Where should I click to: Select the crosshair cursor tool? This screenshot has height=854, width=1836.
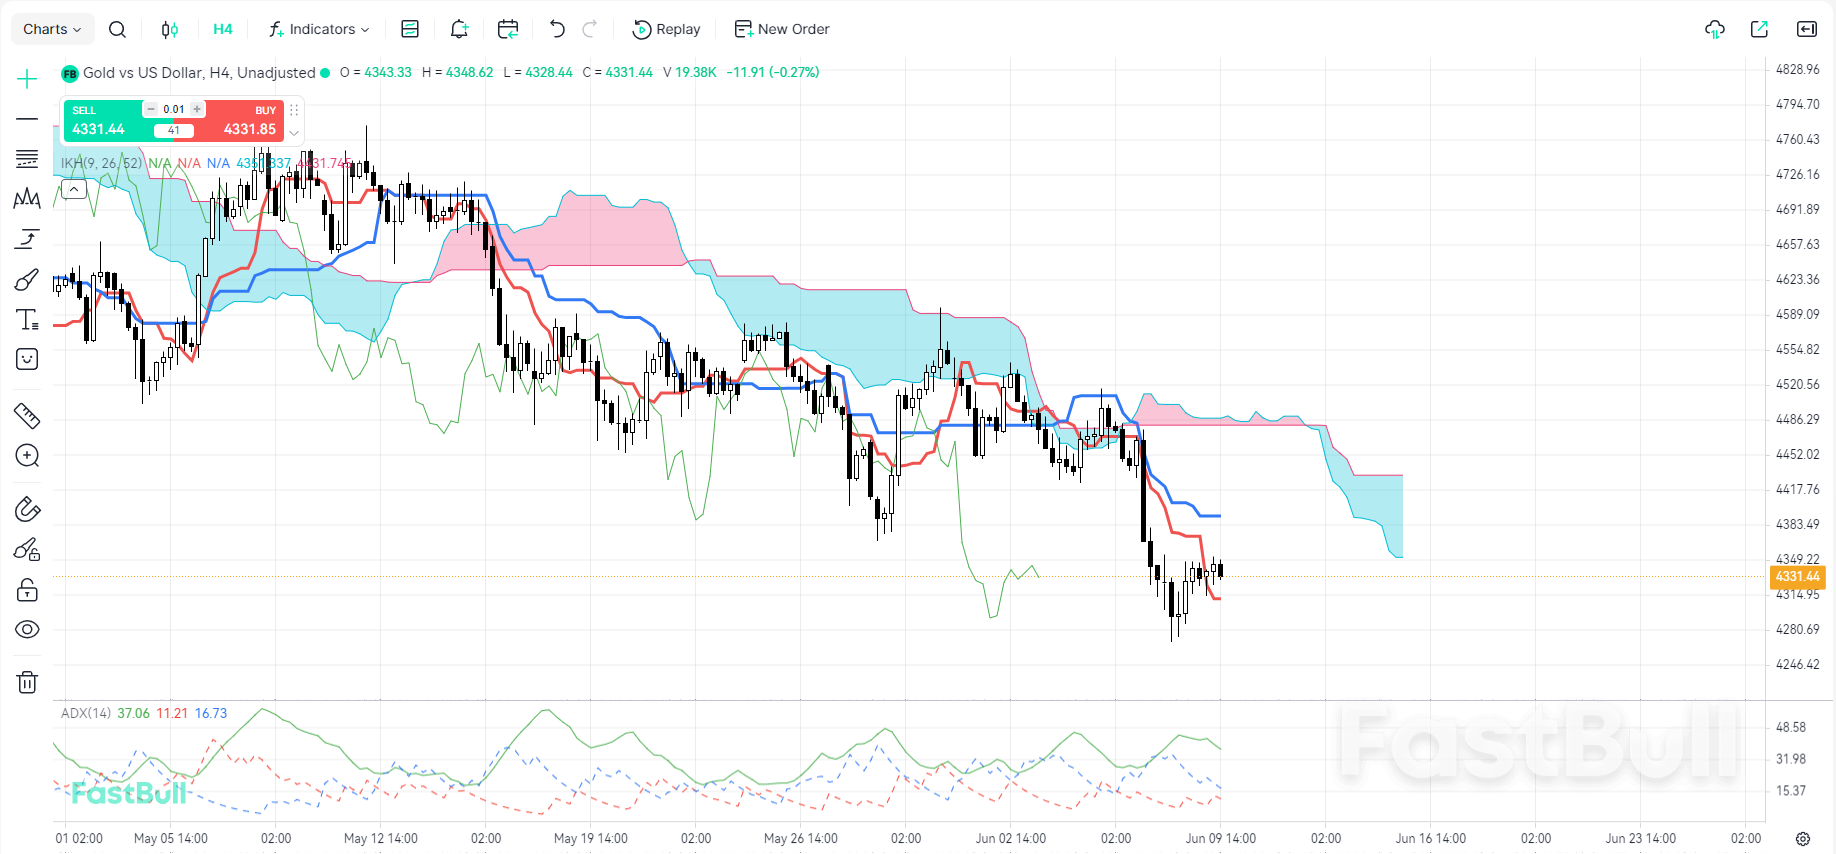pyautogui.click(x=27, y=79)
